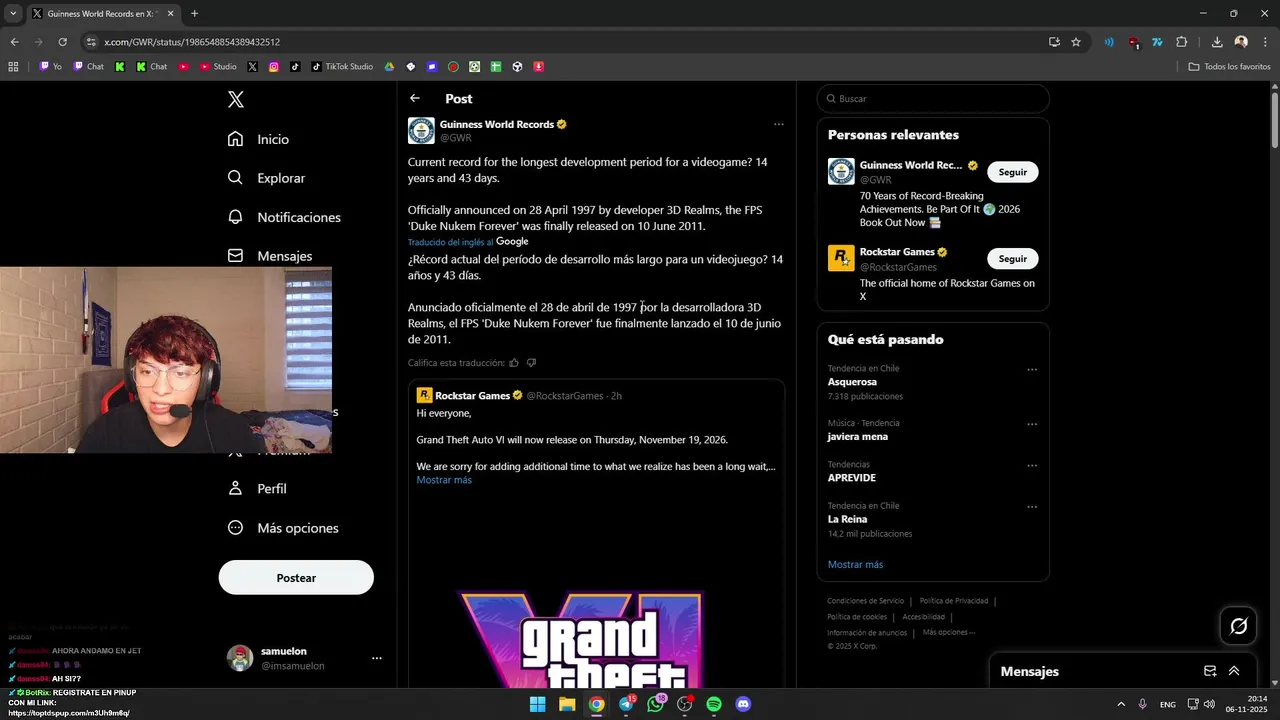
Task: Reload the page in Chrome
Action: pos(62,42)
